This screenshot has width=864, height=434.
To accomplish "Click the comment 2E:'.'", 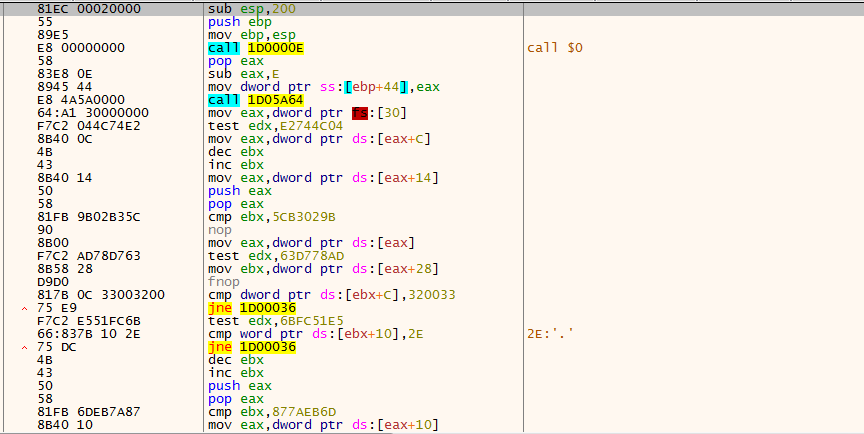I will coord(550,334).
